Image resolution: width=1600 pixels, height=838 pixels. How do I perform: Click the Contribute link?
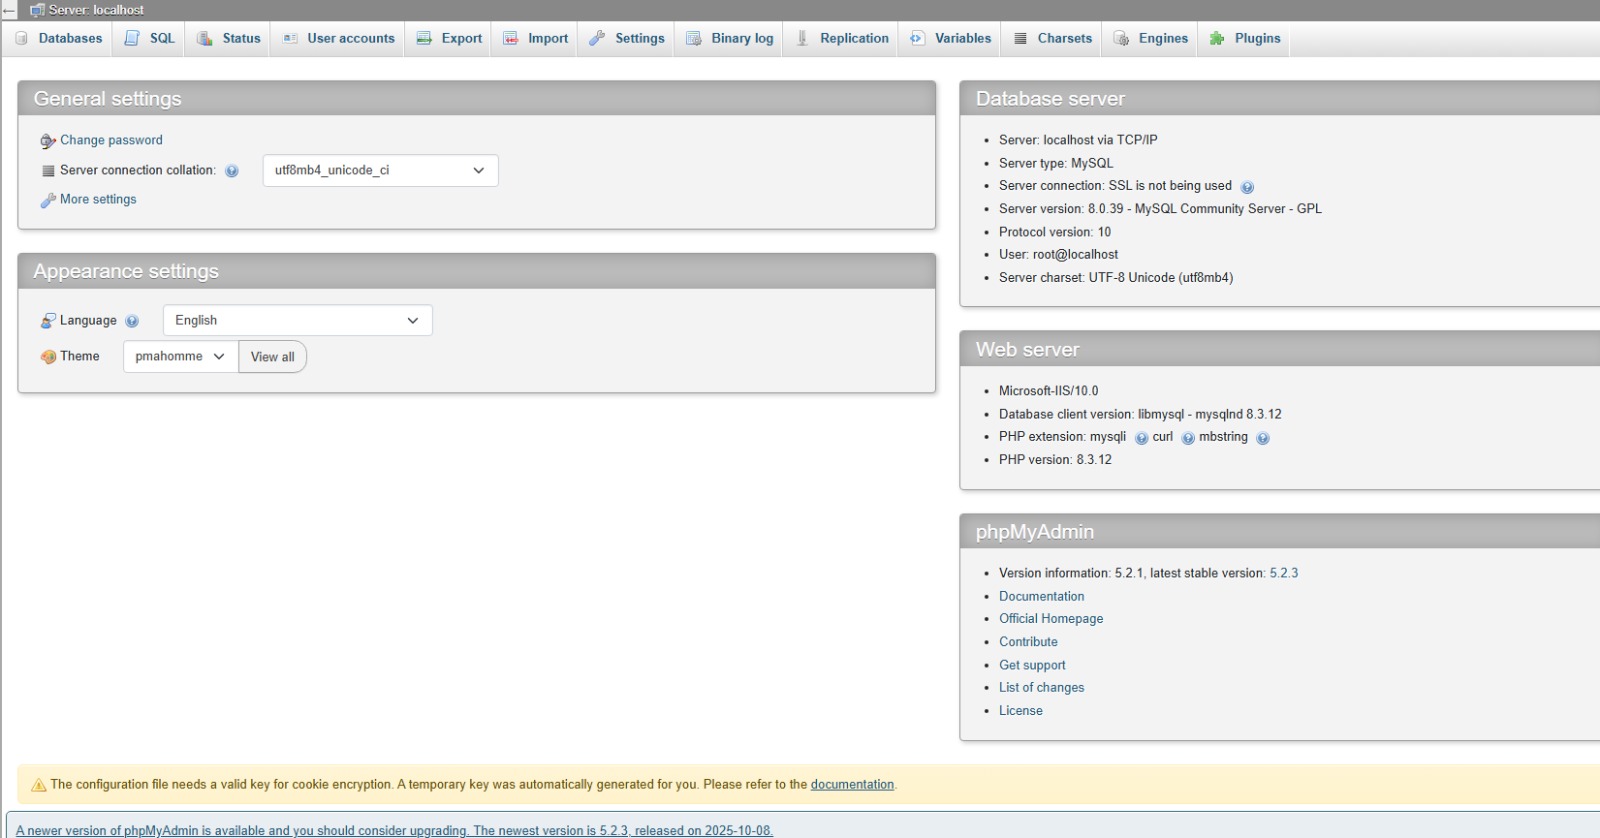[1028, 642]
